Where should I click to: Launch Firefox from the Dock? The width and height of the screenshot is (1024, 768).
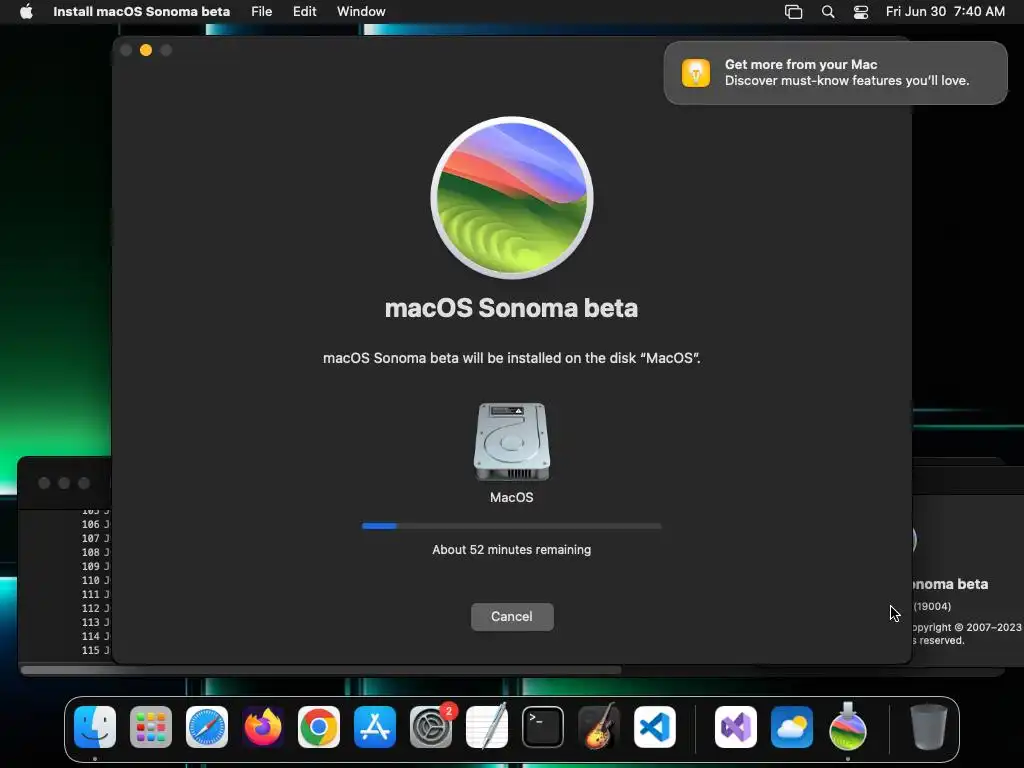pyautogui.click(x=263, y=727)
